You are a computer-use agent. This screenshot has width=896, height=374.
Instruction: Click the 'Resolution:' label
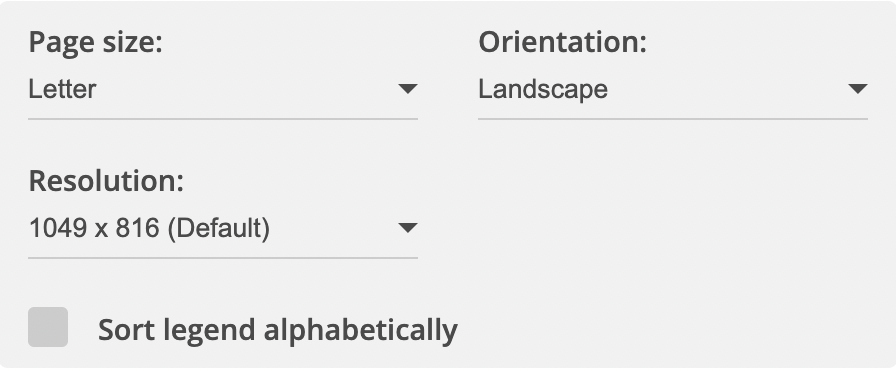tap(106, 181)
